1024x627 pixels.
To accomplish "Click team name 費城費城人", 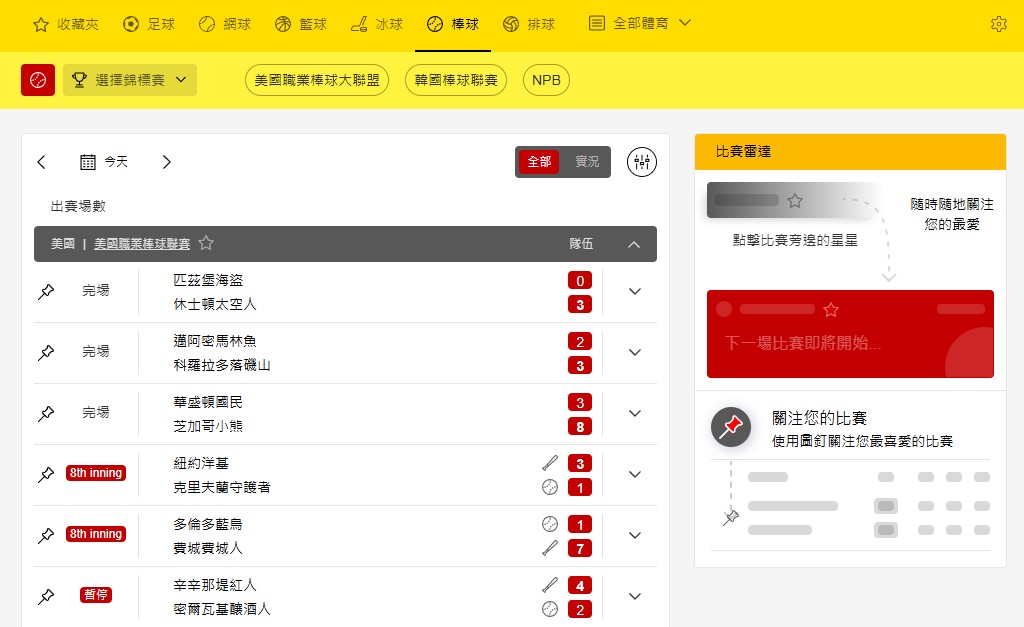I will pos(208,548).
